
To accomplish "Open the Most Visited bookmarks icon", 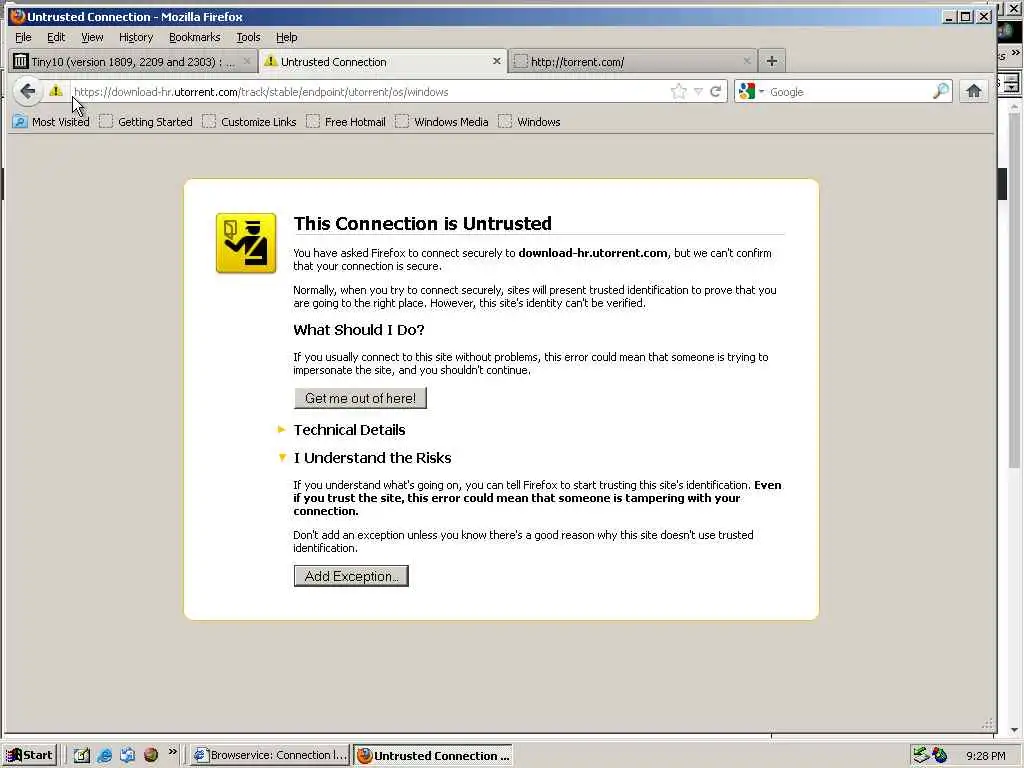I will (20, 121).
